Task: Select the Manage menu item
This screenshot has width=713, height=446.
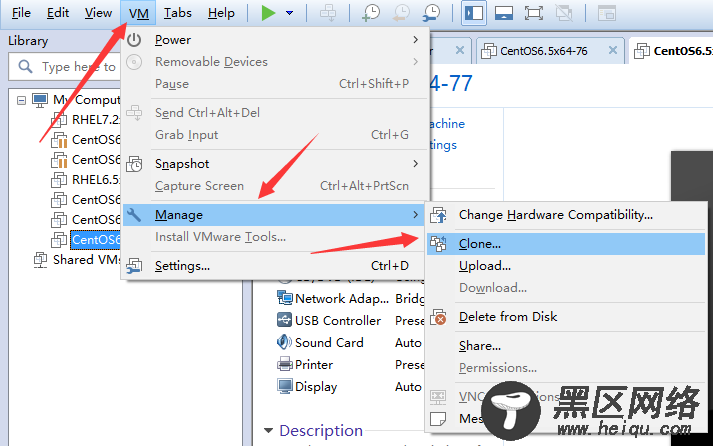Action: (276, 215)
